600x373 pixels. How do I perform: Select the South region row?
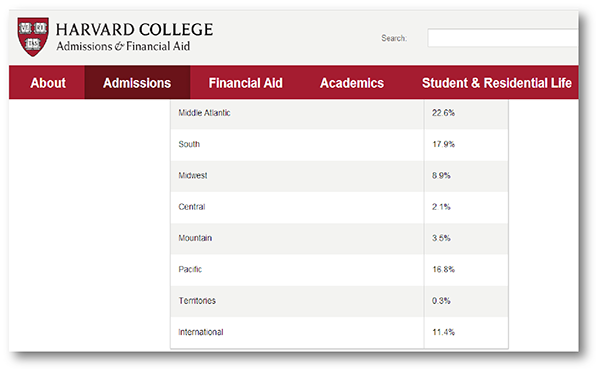point(339,144)
